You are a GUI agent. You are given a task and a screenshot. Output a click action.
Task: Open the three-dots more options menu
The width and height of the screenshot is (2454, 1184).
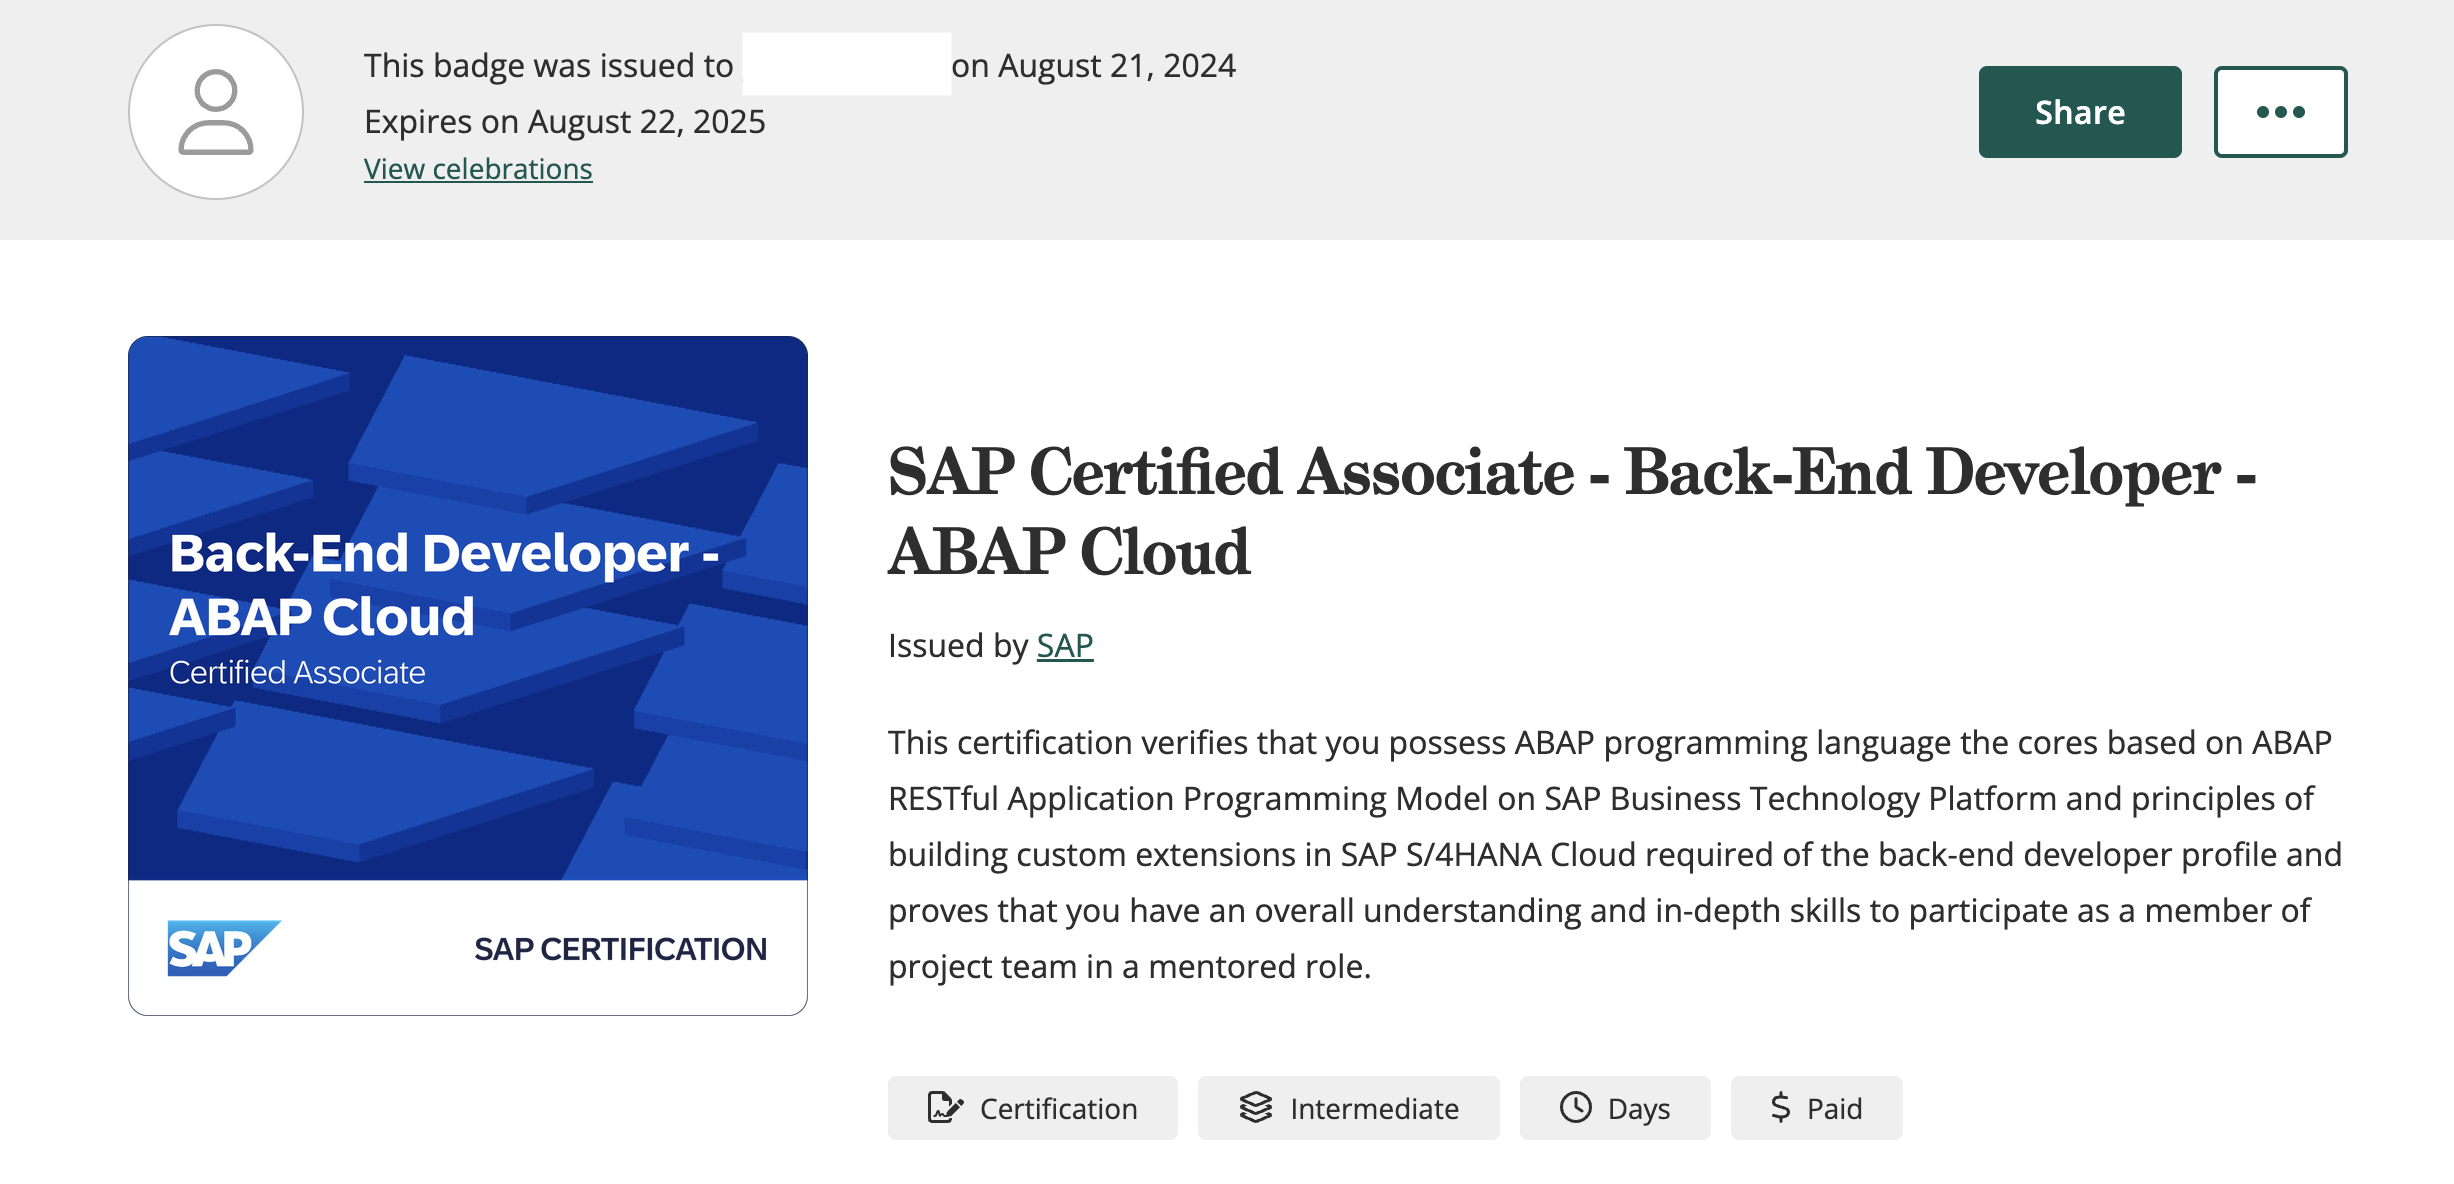click(2280, 112)
